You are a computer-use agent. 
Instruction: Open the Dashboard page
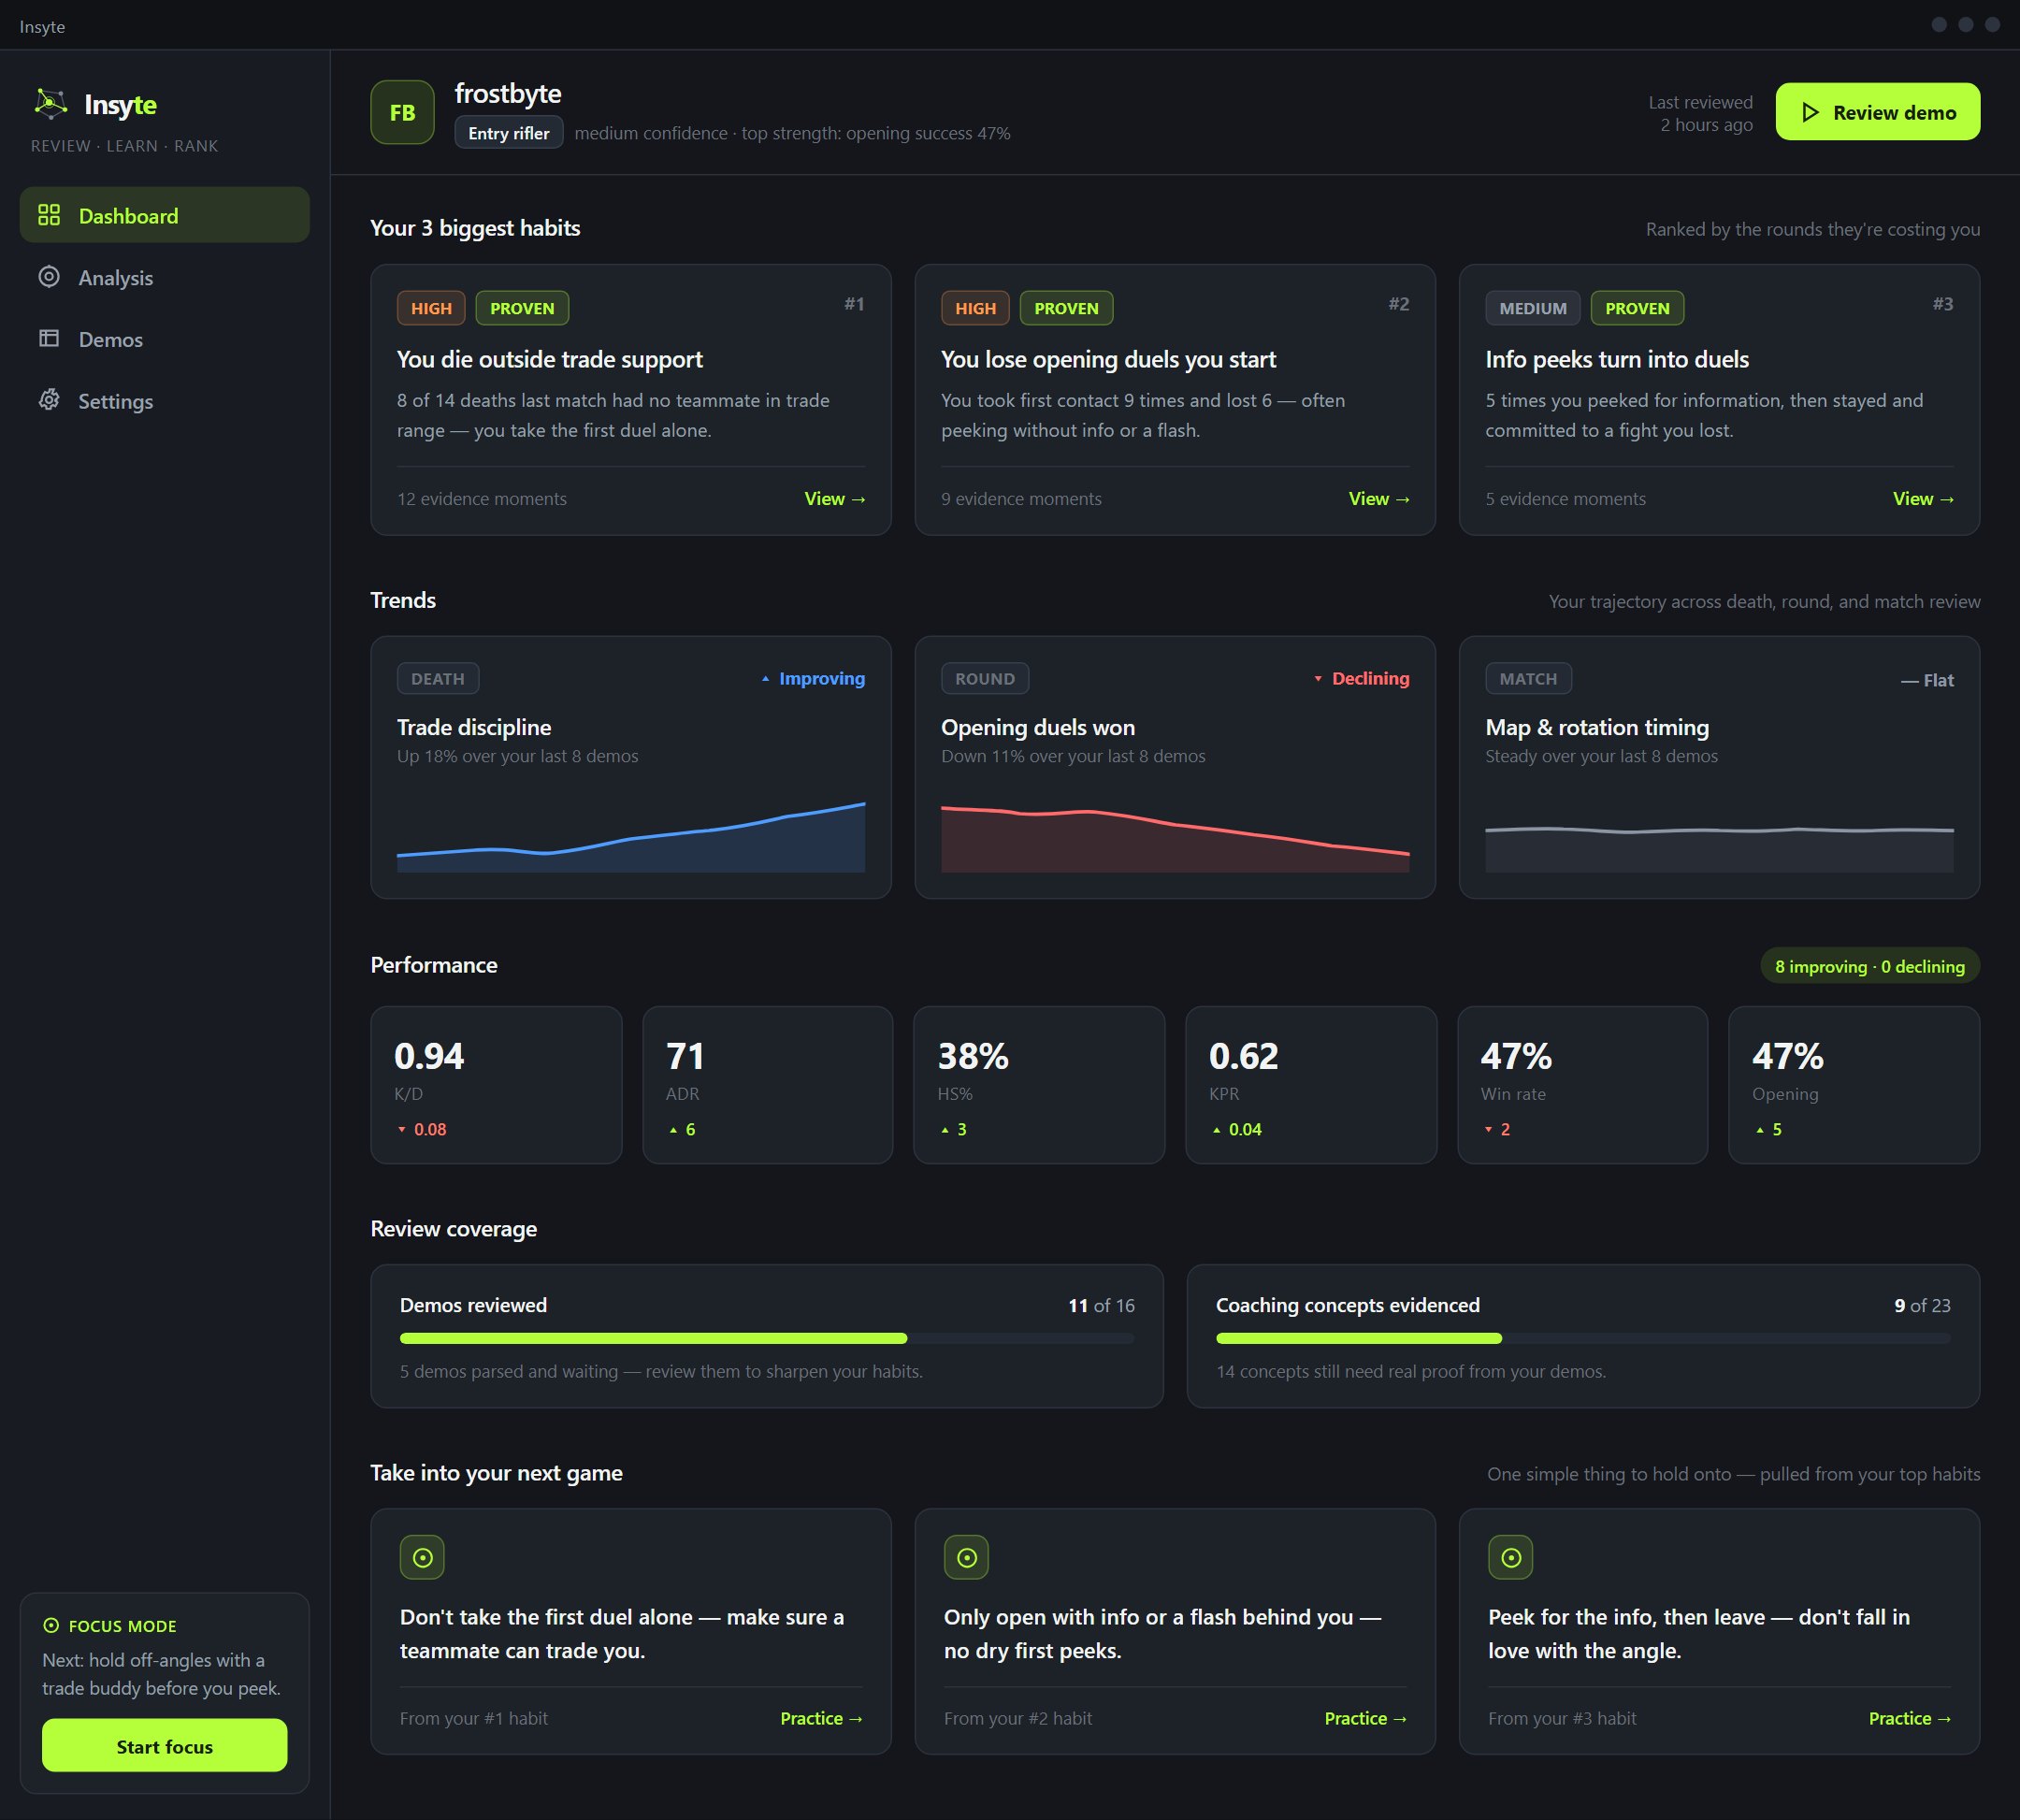[x=165, y=215]
